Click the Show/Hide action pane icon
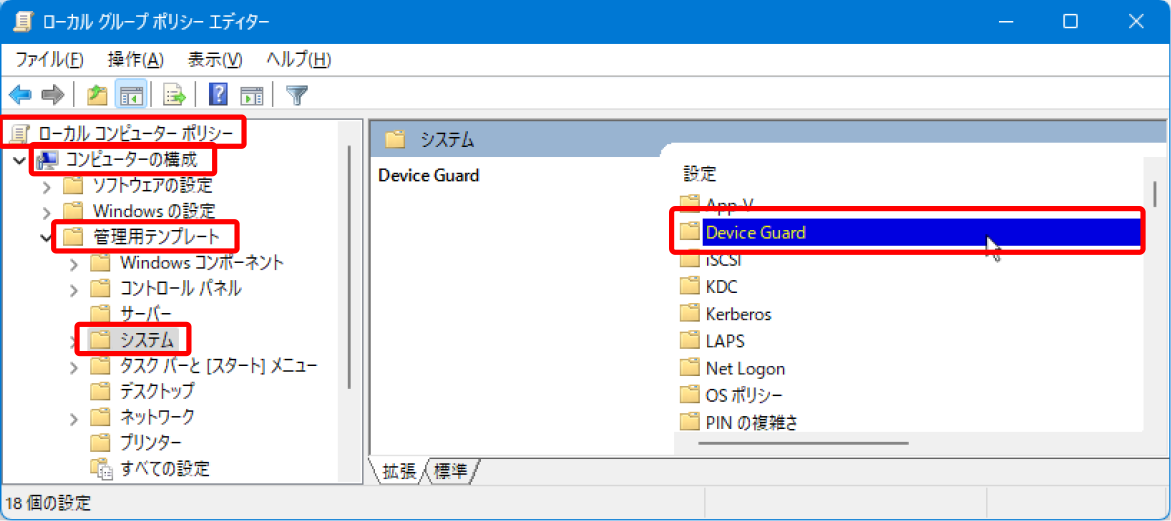The height and width of the screenshot is (521, 1171). [252, 95]
